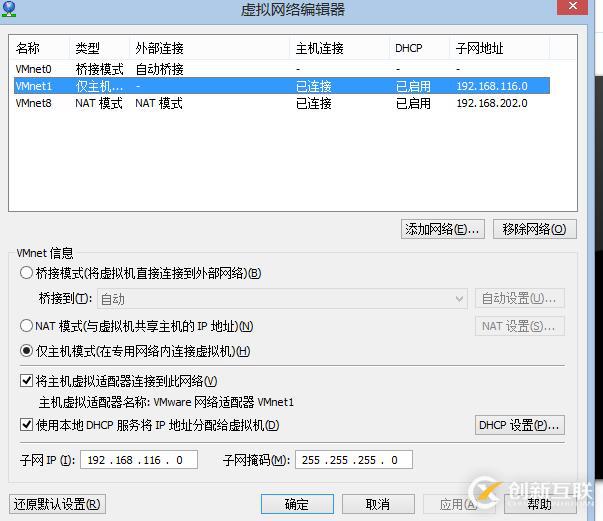Click the 主机虚拟适配器名称 label text
Viewport: 603px width, 521px height.
pyautogui.click(x=94, y=402)
